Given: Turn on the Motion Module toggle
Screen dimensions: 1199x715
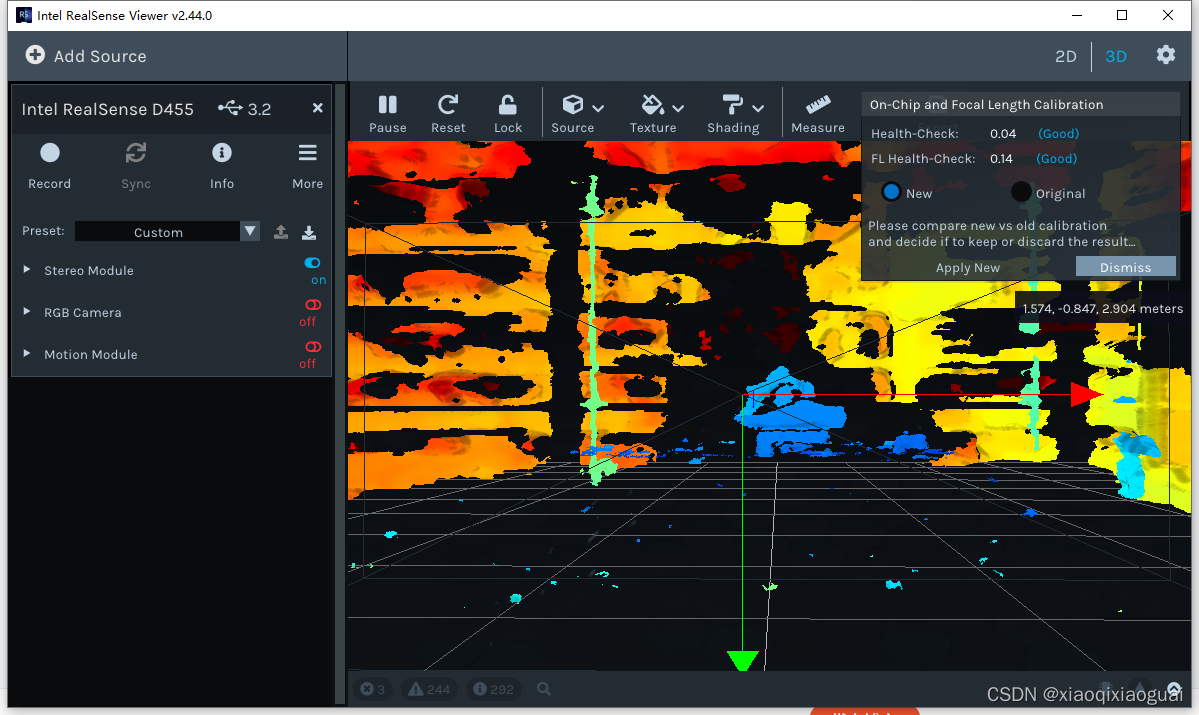Looking at the screenshot, I should coord(313,347).
